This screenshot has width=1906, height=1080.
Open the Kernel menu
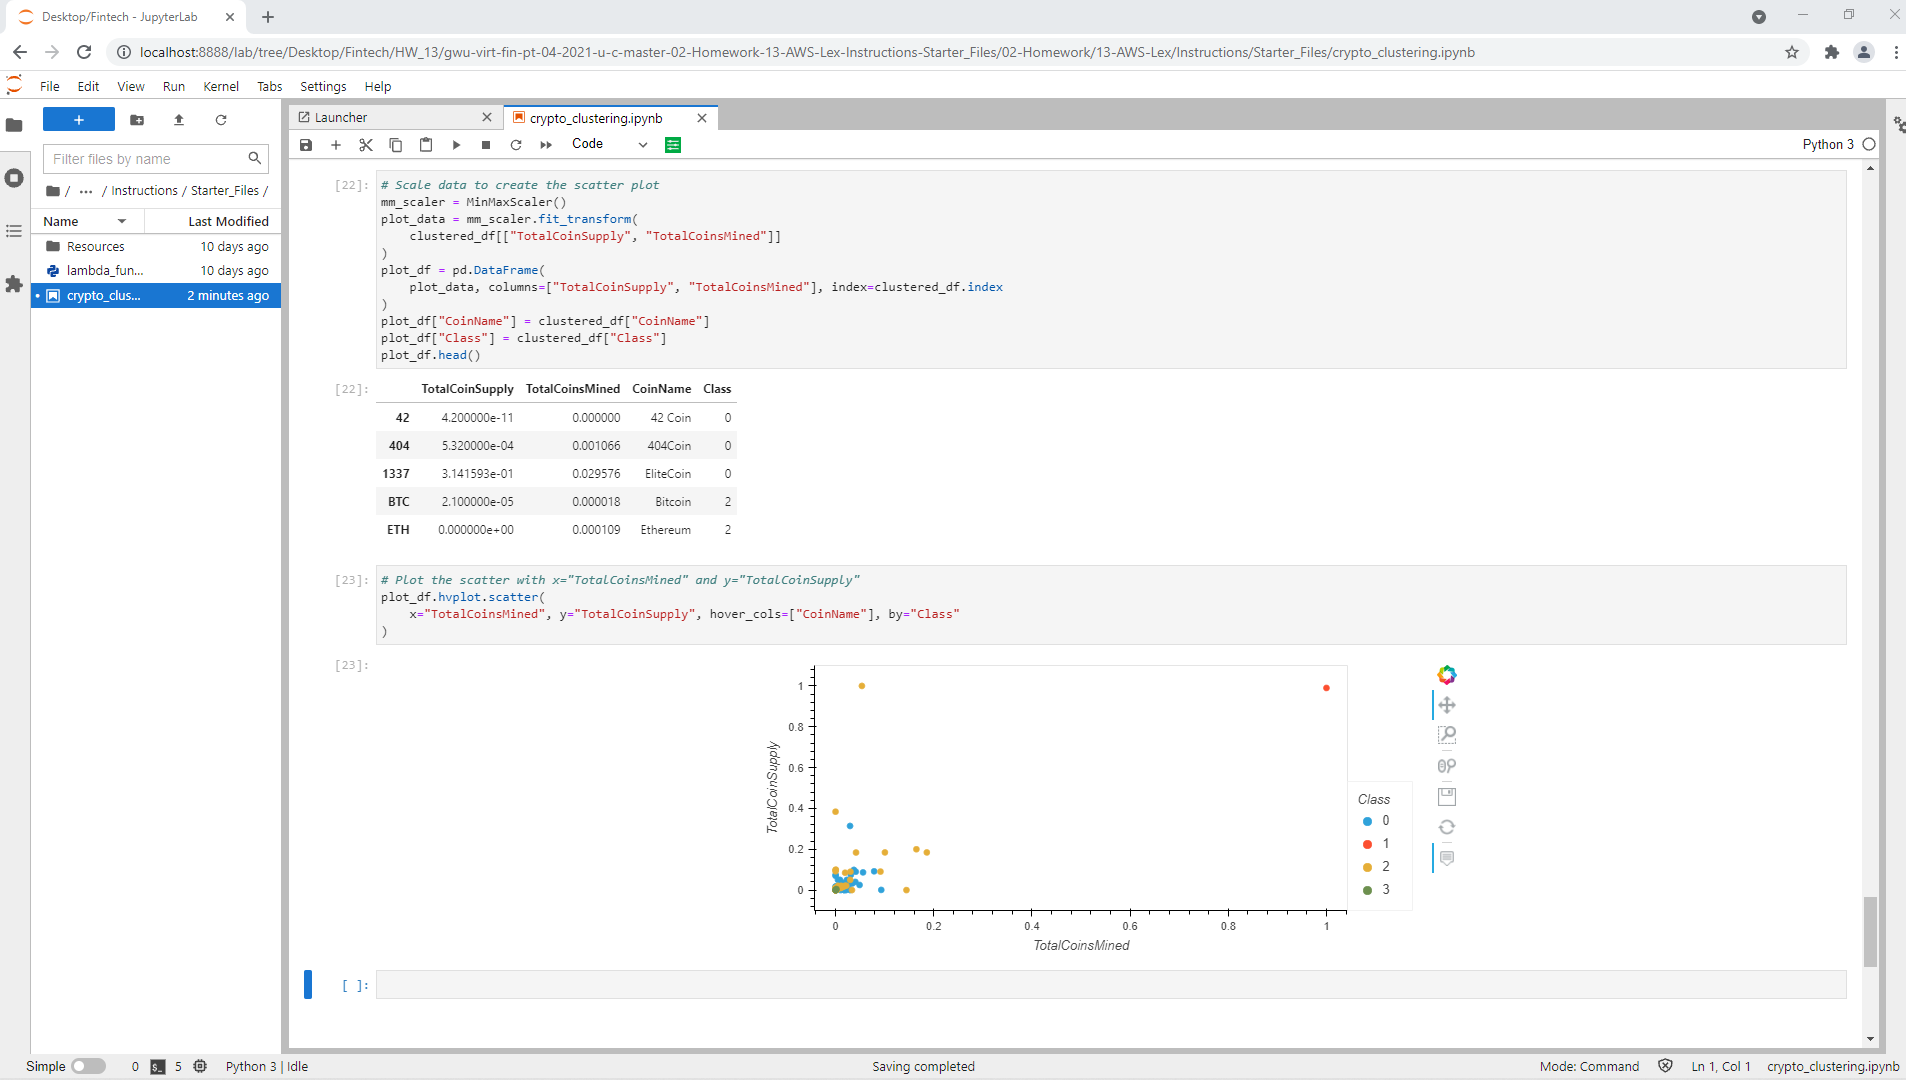pos(221,86)
